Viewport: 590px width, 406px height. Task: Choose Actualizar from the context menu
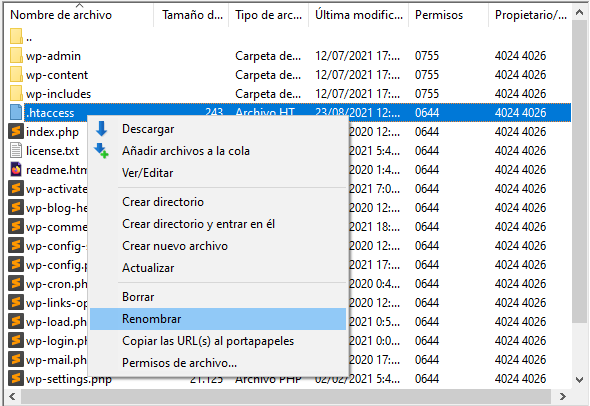click(x=218, y=268)
